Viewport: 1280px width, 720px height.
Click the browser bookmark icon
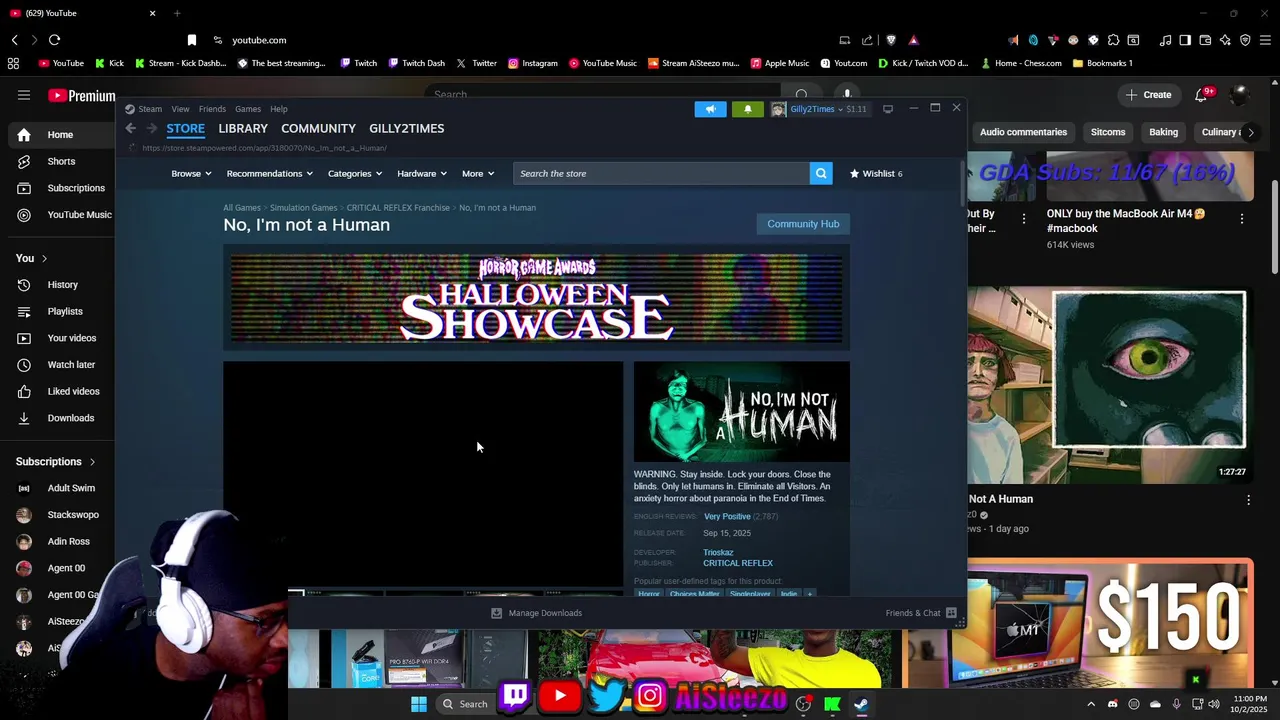191,40
